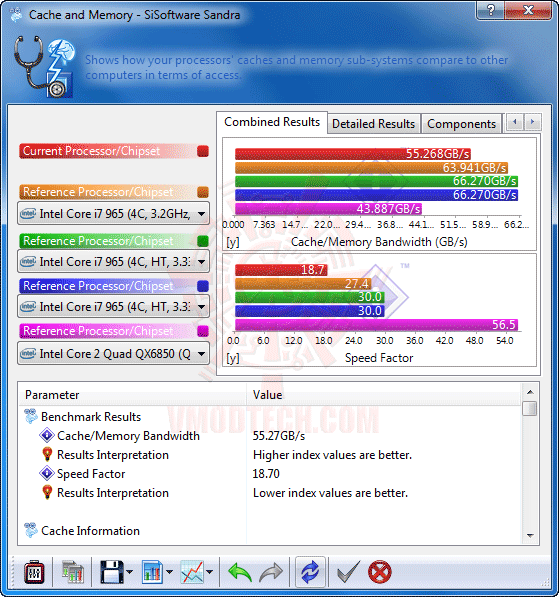The height and width of the screenshot is (597, 559).
Task: Click the red 18.7 speed factor bar
Action: (281, 270)
